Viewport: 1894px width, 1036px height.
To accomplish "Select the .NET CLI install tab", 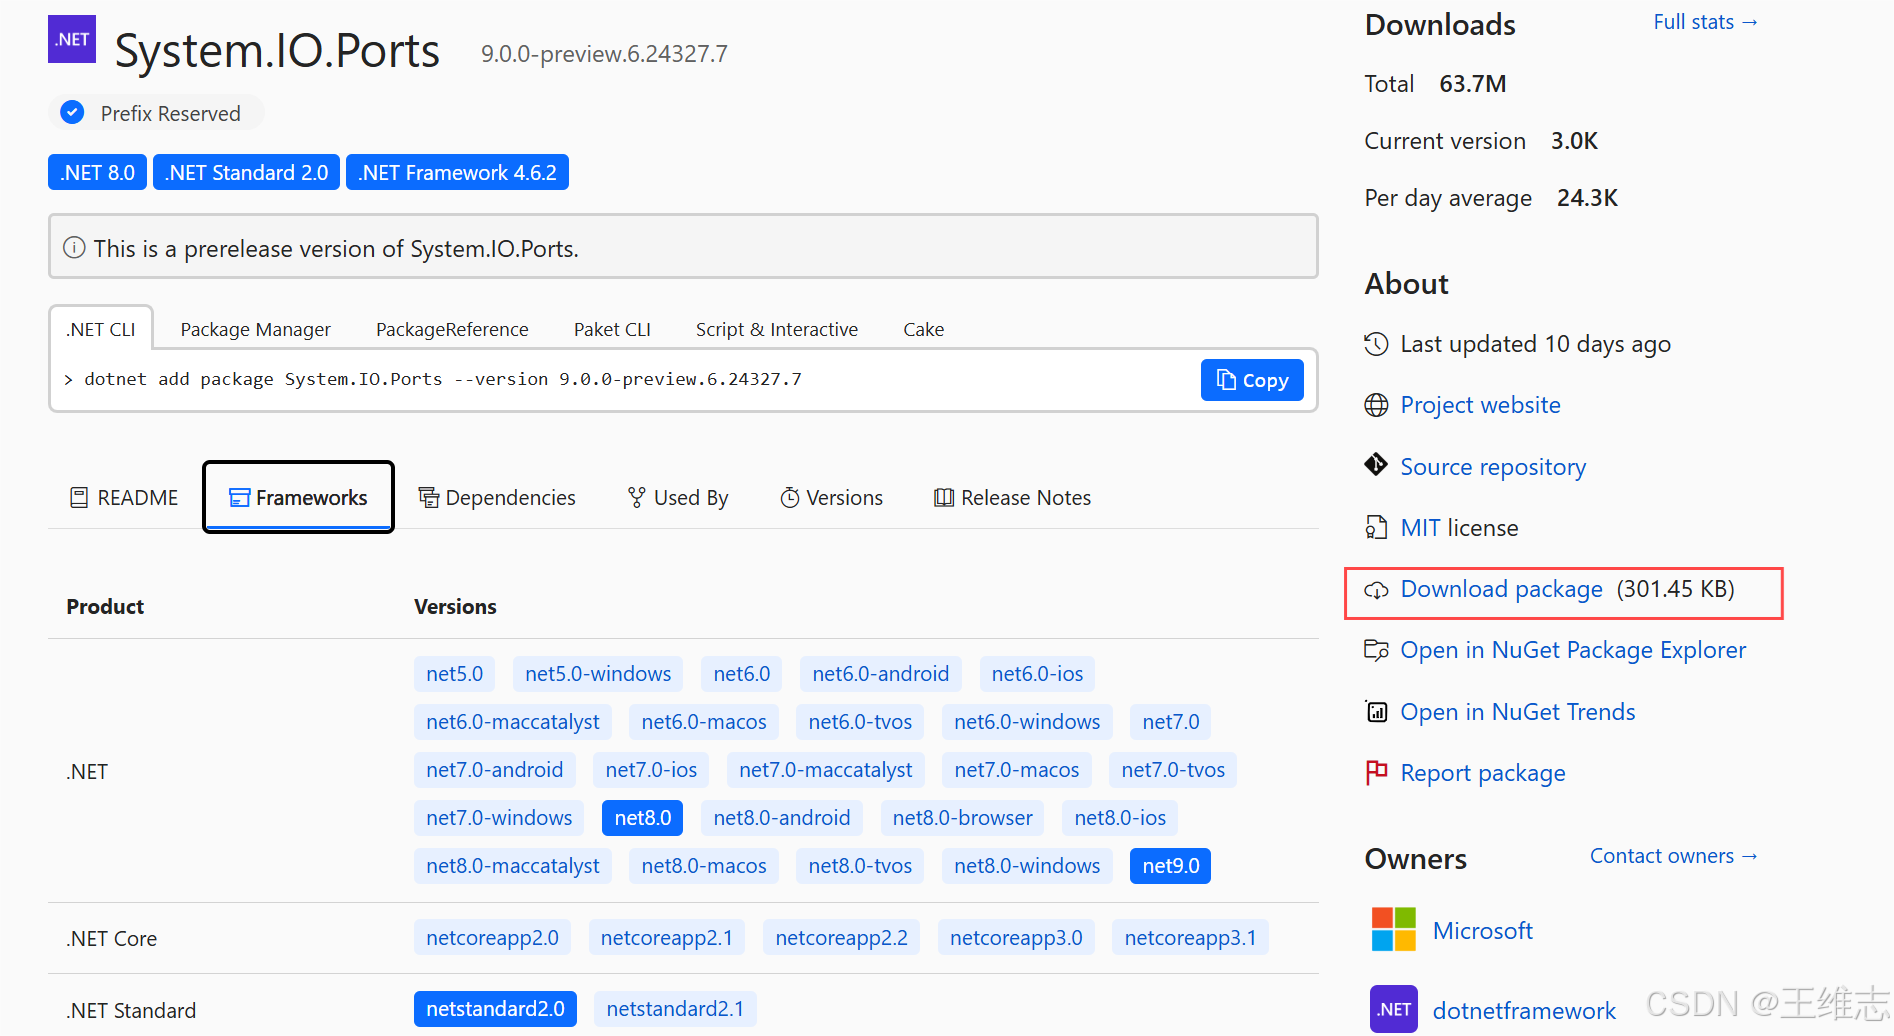I will tap(101, 329).
